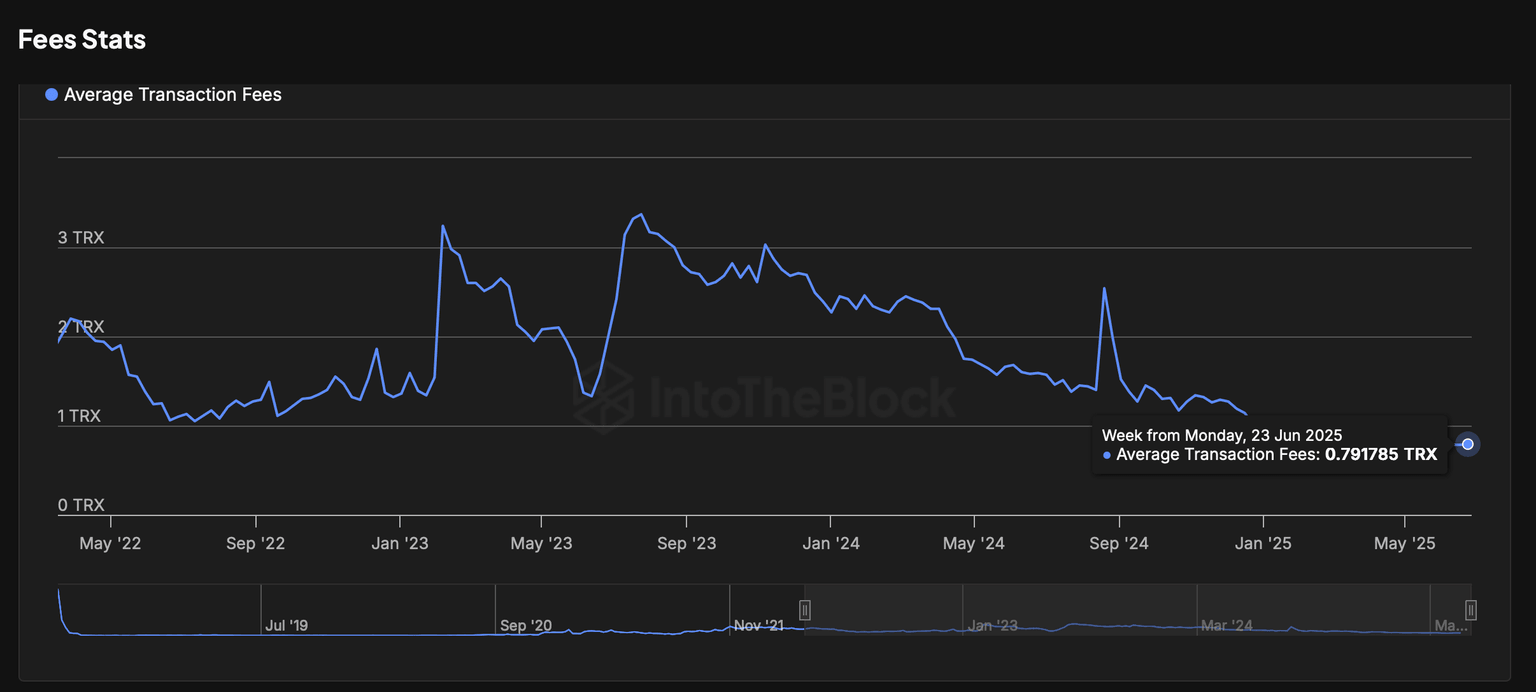Click the Jan '24 x-axis label
Viewport: 1536px width, 692px height.
tap(831, 544)
